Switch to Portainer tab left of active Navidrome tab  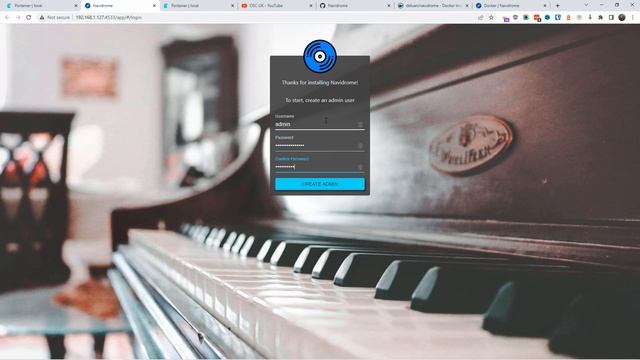pos(41,6)
